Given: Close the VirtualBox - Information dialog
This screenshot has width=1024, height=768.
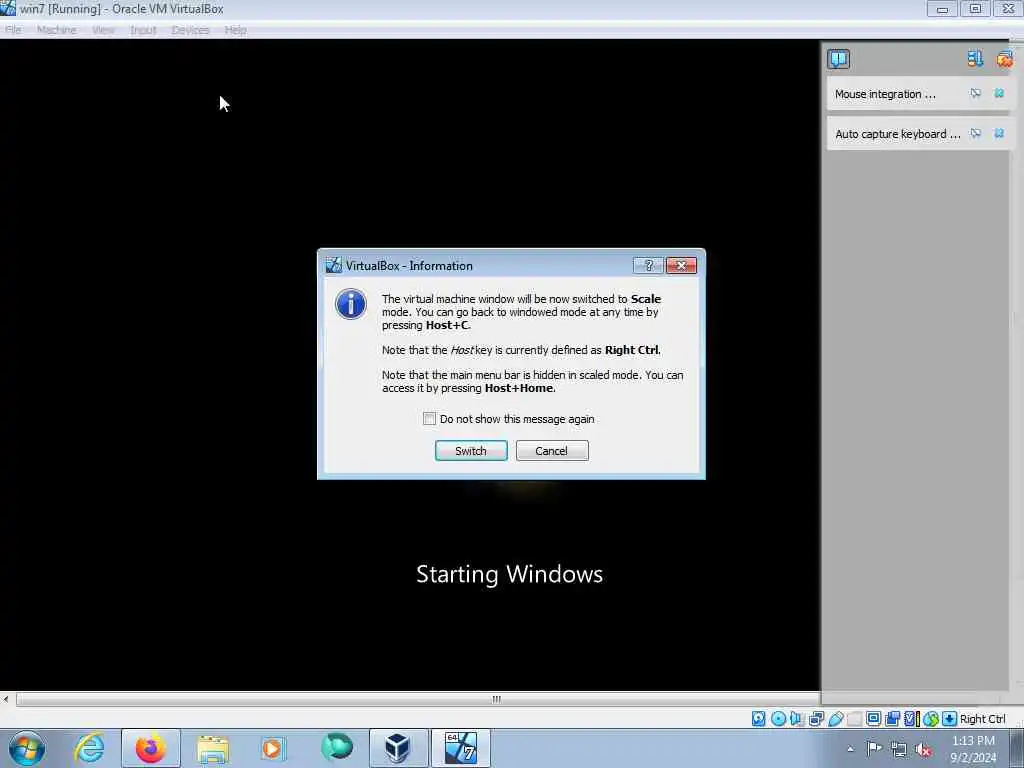Looking at the screenshot, I should [681, 265].
